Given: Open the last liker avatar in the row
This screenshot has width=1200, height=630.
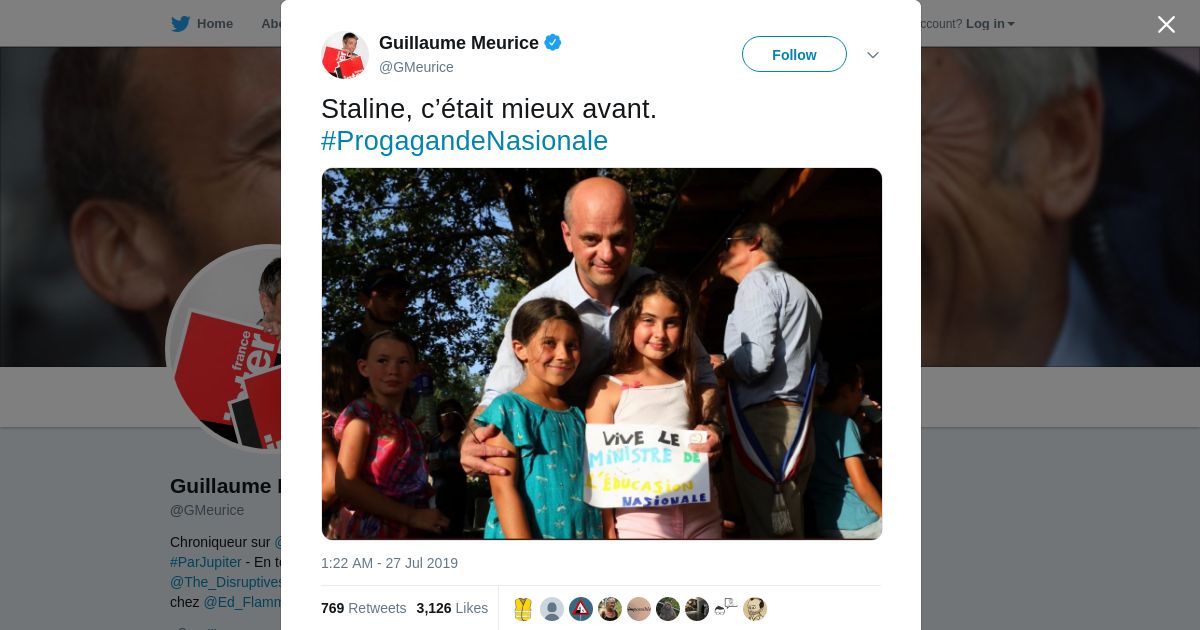Looking at the screenshot, I should (755, 609).
